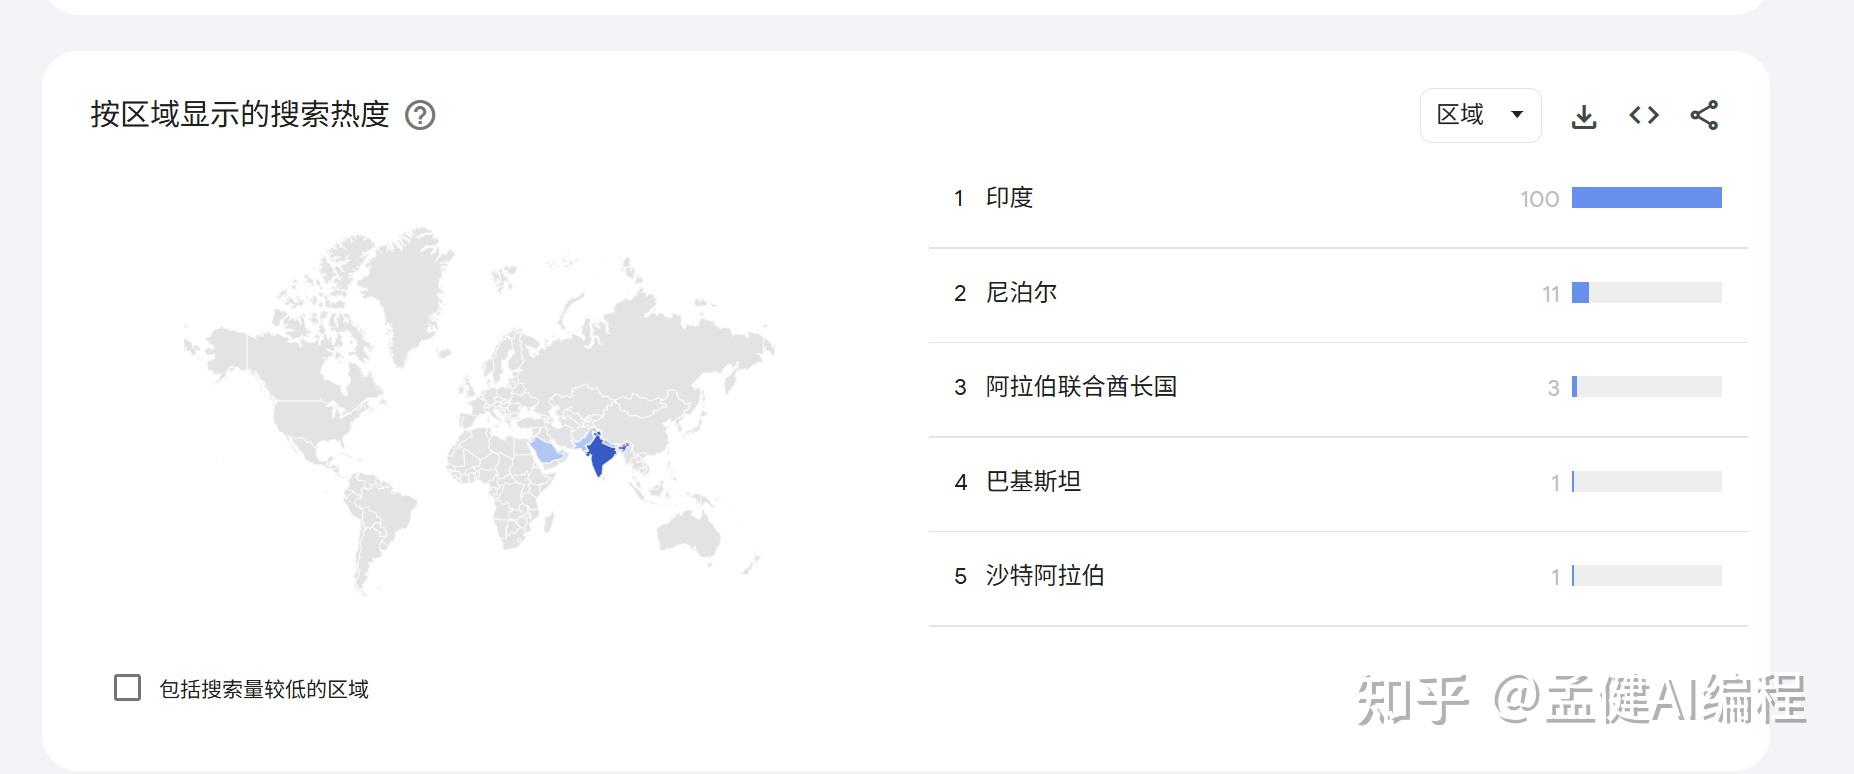Image resolution: width=1854 pixels, height=774 pixels.
Task: Click the 区域 dropdown arrow
Action: (1517, 114)
